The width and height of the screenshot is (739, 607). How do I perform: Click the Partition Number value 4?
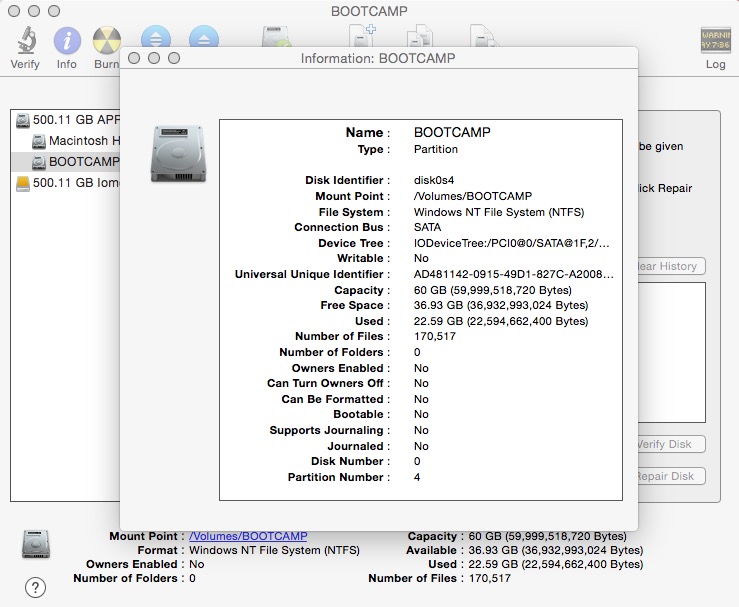tap(417, 477)
